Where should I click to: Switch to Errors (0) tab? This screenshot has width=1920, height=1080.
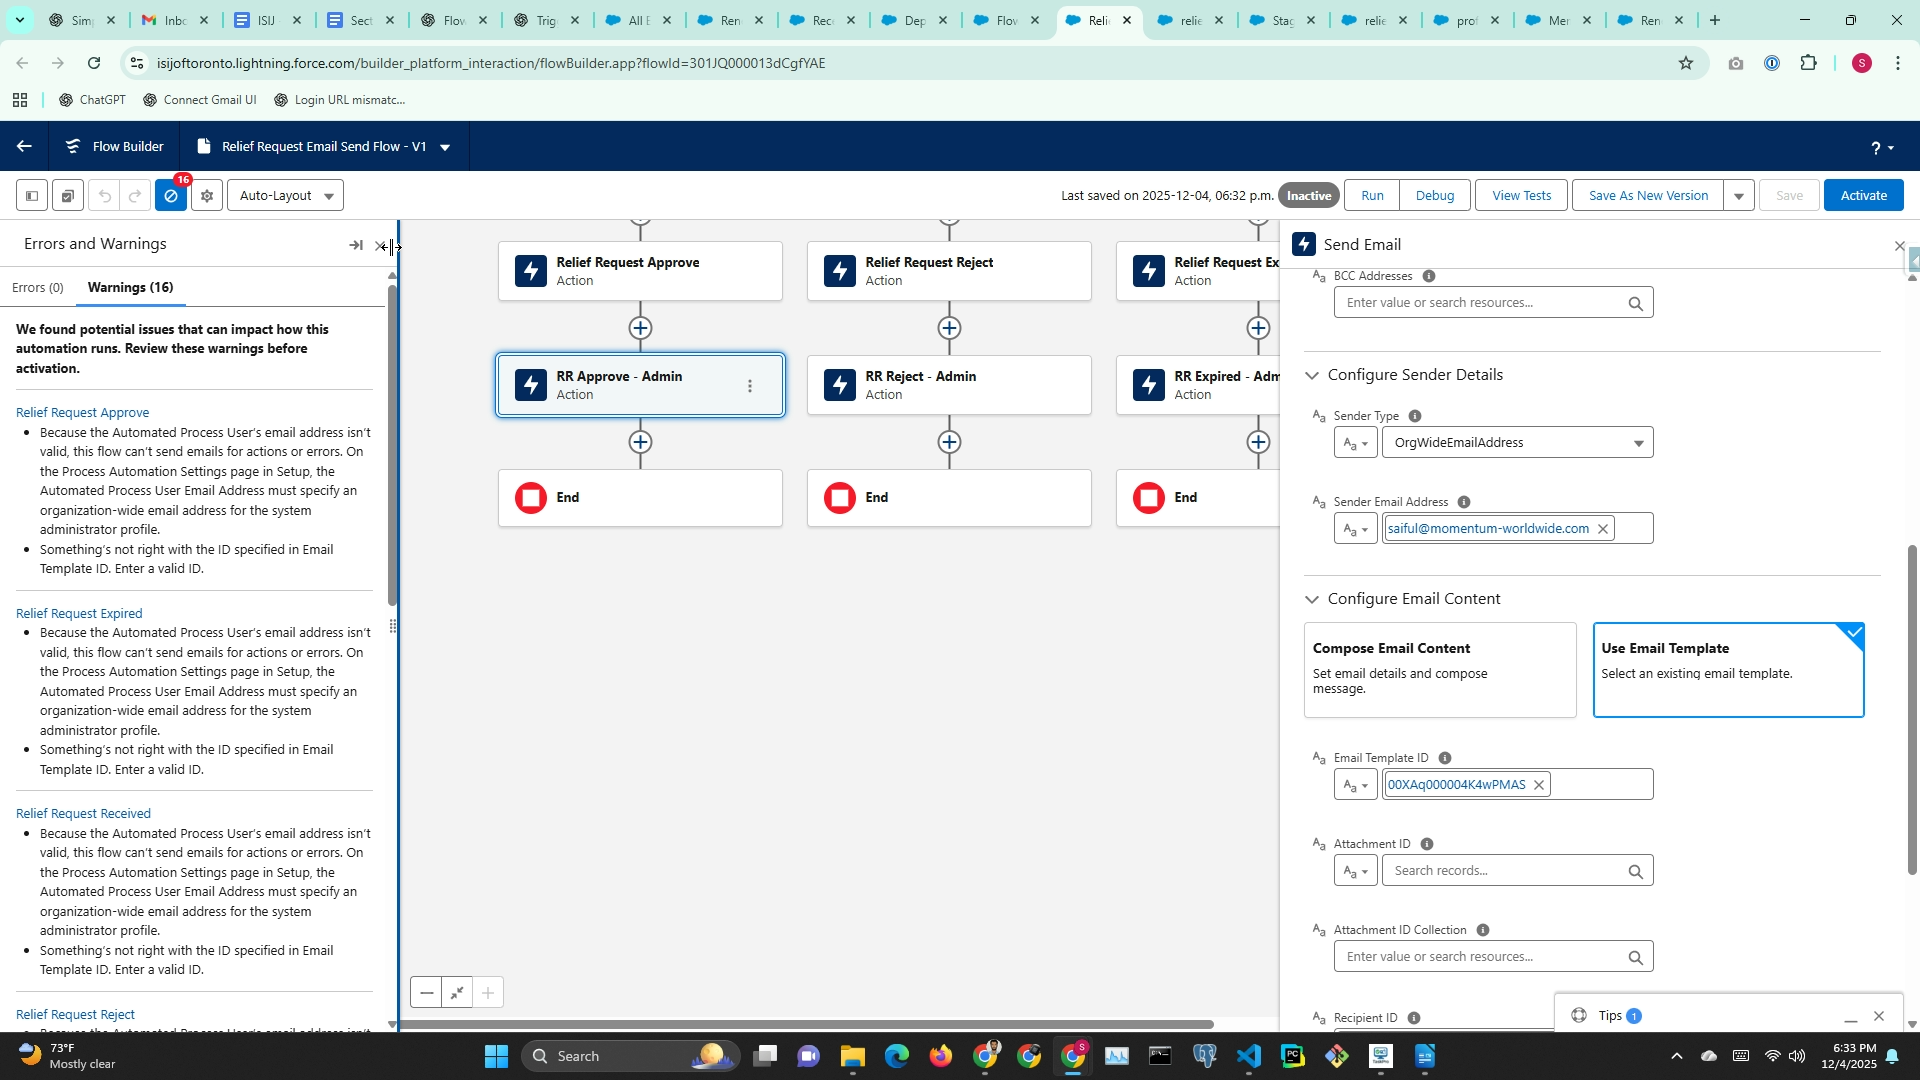coord(38,288)
